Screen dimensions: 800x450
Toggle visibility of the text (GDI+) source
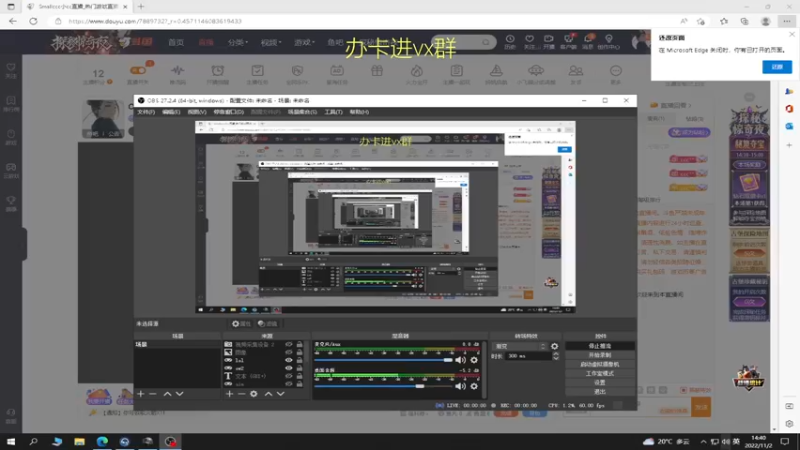tap(289, 376)
